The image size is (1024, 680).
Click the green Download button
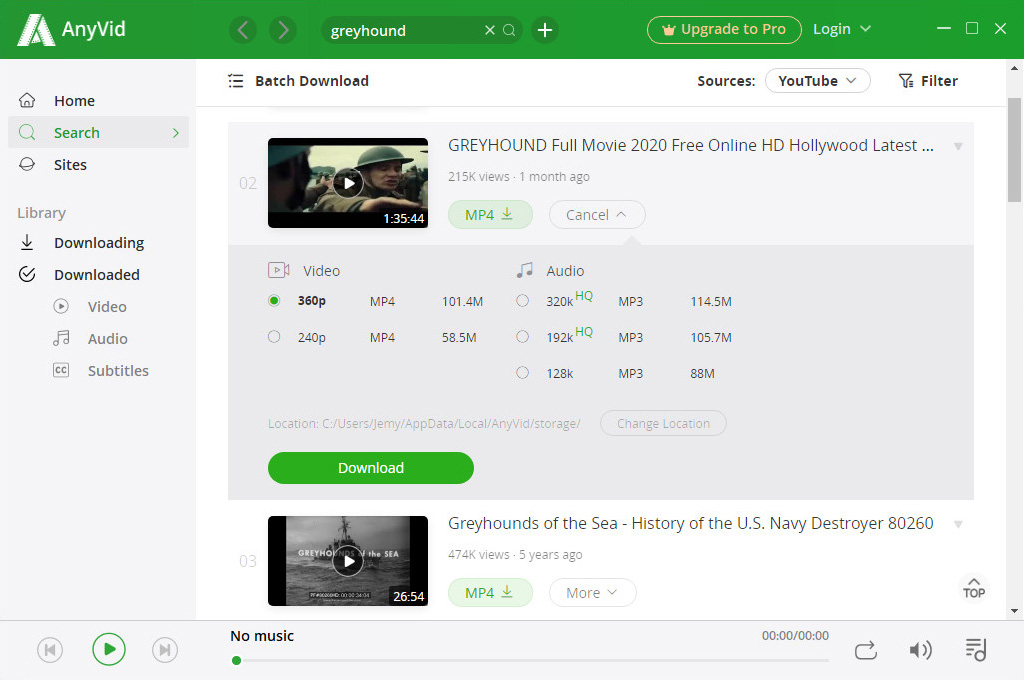370,468
